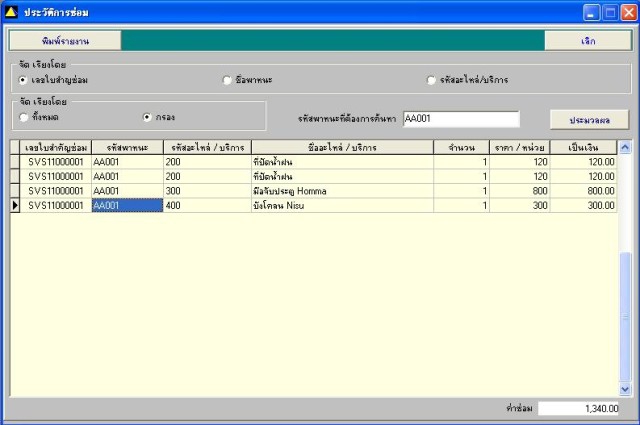Click unit price 300 cell

[520, 205]
